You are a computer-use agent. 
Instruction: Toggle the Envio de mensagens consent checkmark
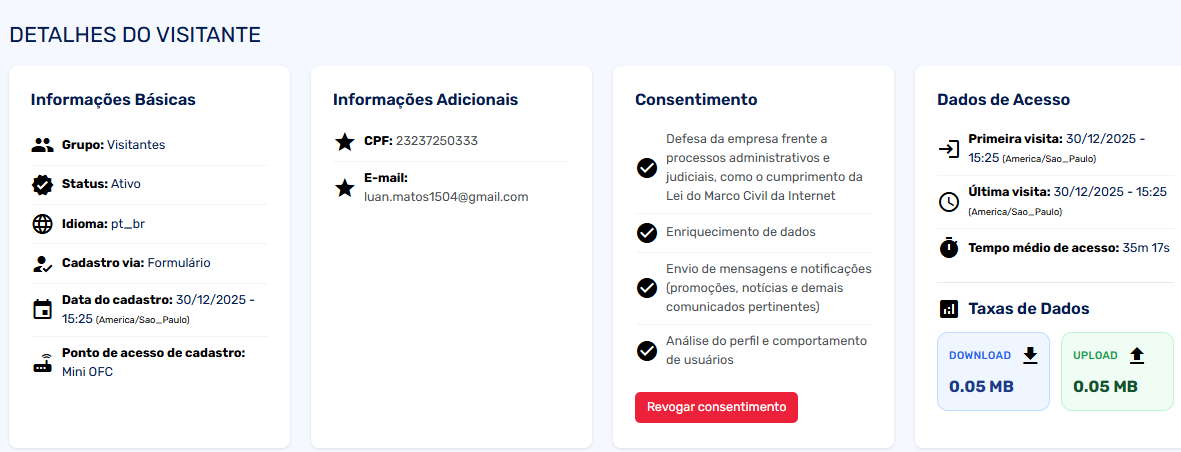coord(646,287)
